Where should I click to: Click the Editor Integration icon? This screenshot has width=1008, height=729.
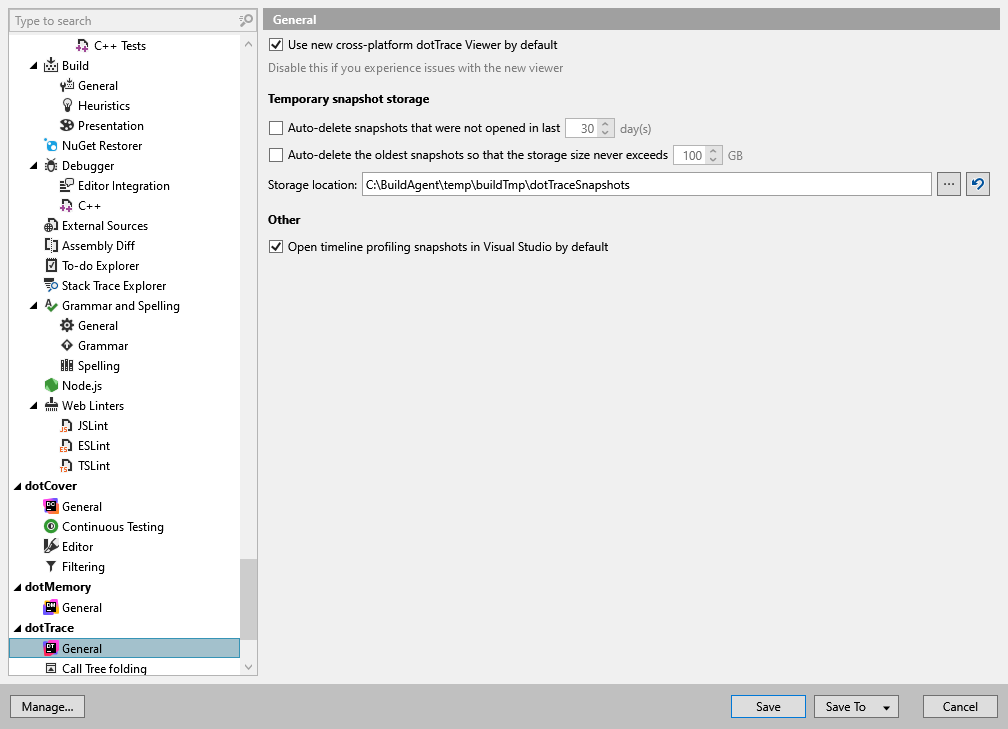[x=67, y=185]
